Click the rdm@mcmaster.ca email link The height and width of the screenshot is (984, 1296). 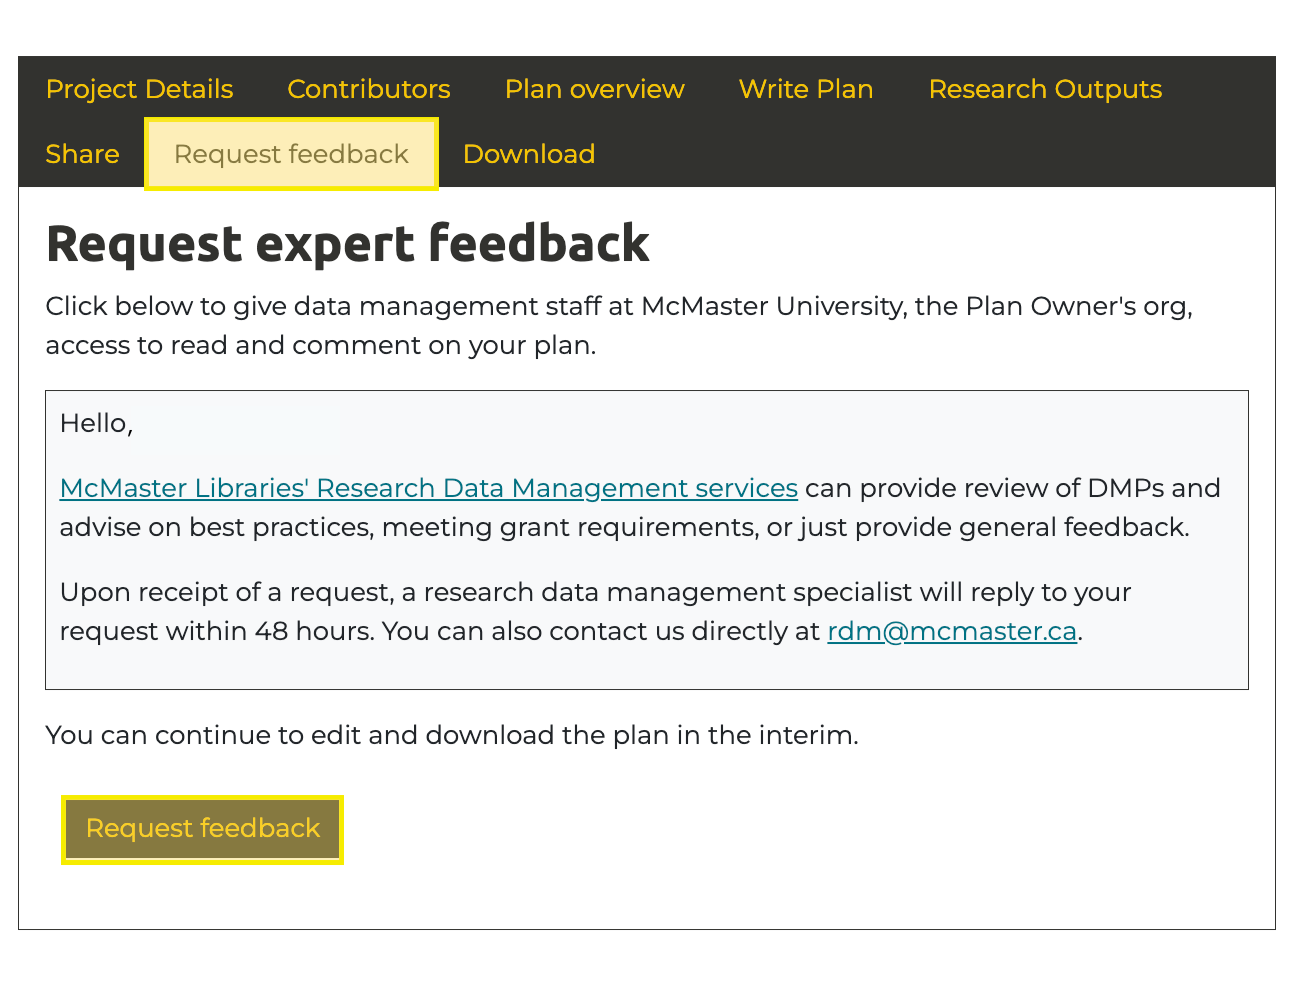tap(952, 631)
